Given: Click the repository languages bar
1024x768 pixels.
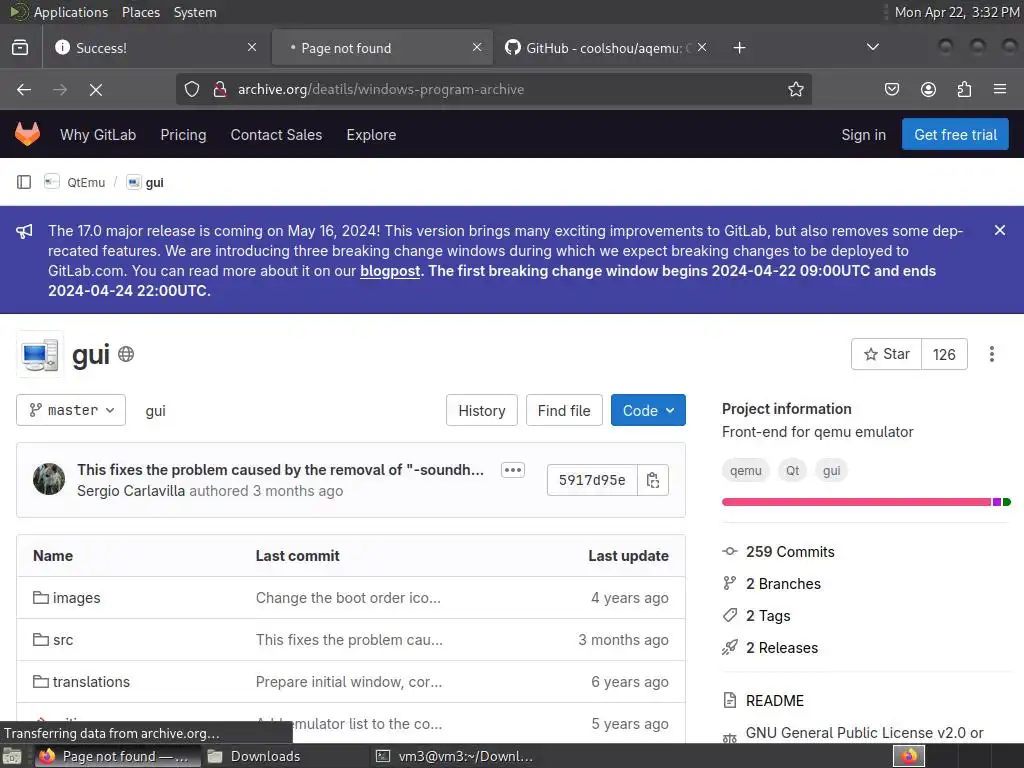Looking at the screenshot, I should 866,502.
